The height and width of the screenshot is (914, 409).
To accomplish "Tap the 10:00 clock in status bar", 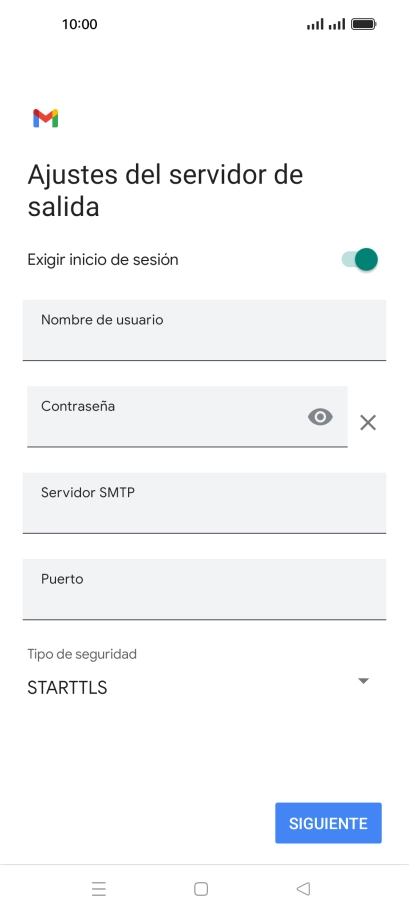I will pos(80,24).
